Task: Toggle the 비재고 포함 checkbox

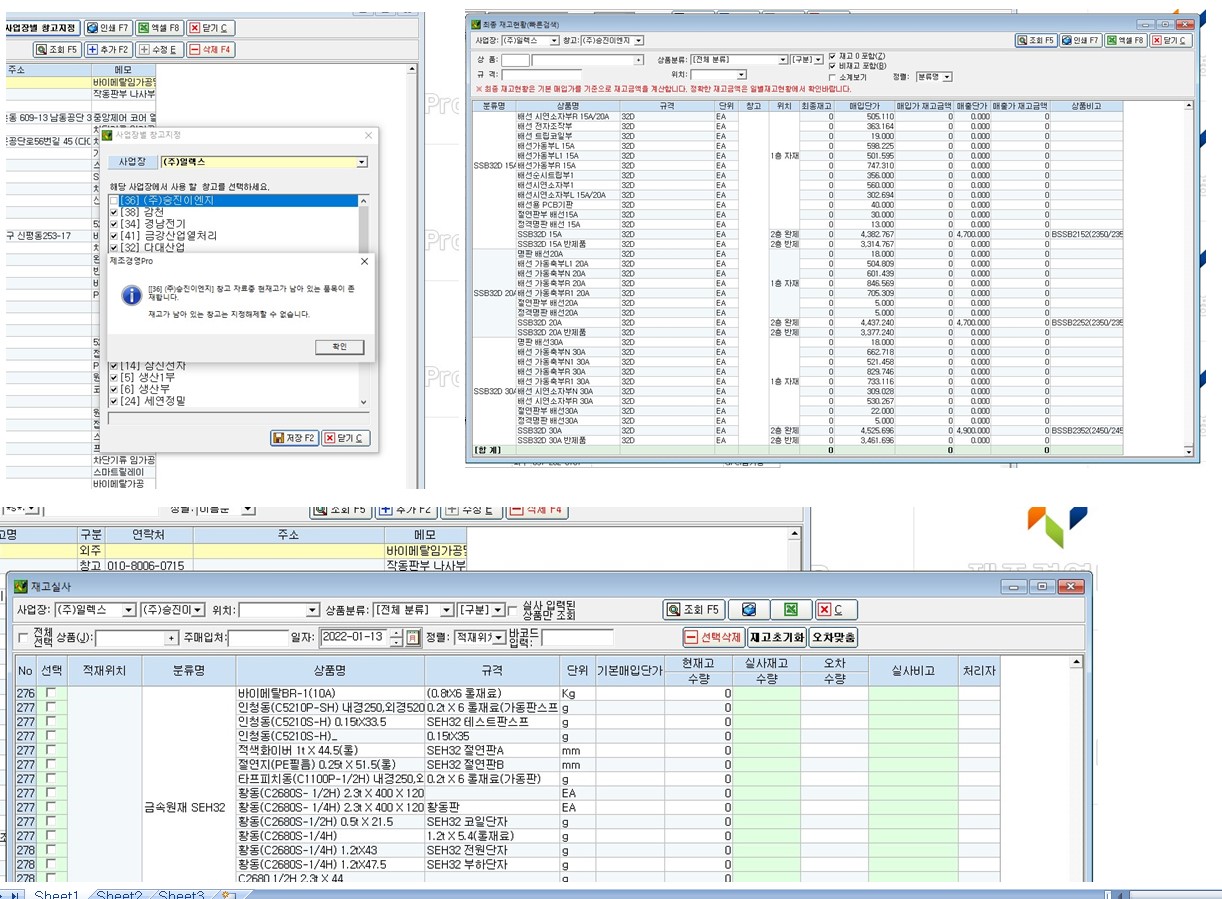Action: (x=833, y=66)
